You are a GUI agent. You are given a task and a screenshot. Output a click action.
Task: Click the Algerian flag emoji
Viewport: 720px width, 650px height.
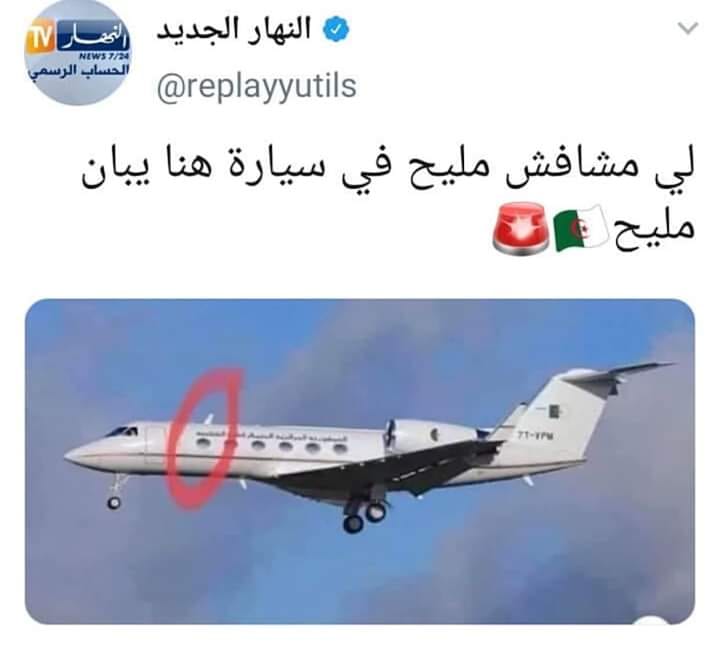tap(581, 228)
